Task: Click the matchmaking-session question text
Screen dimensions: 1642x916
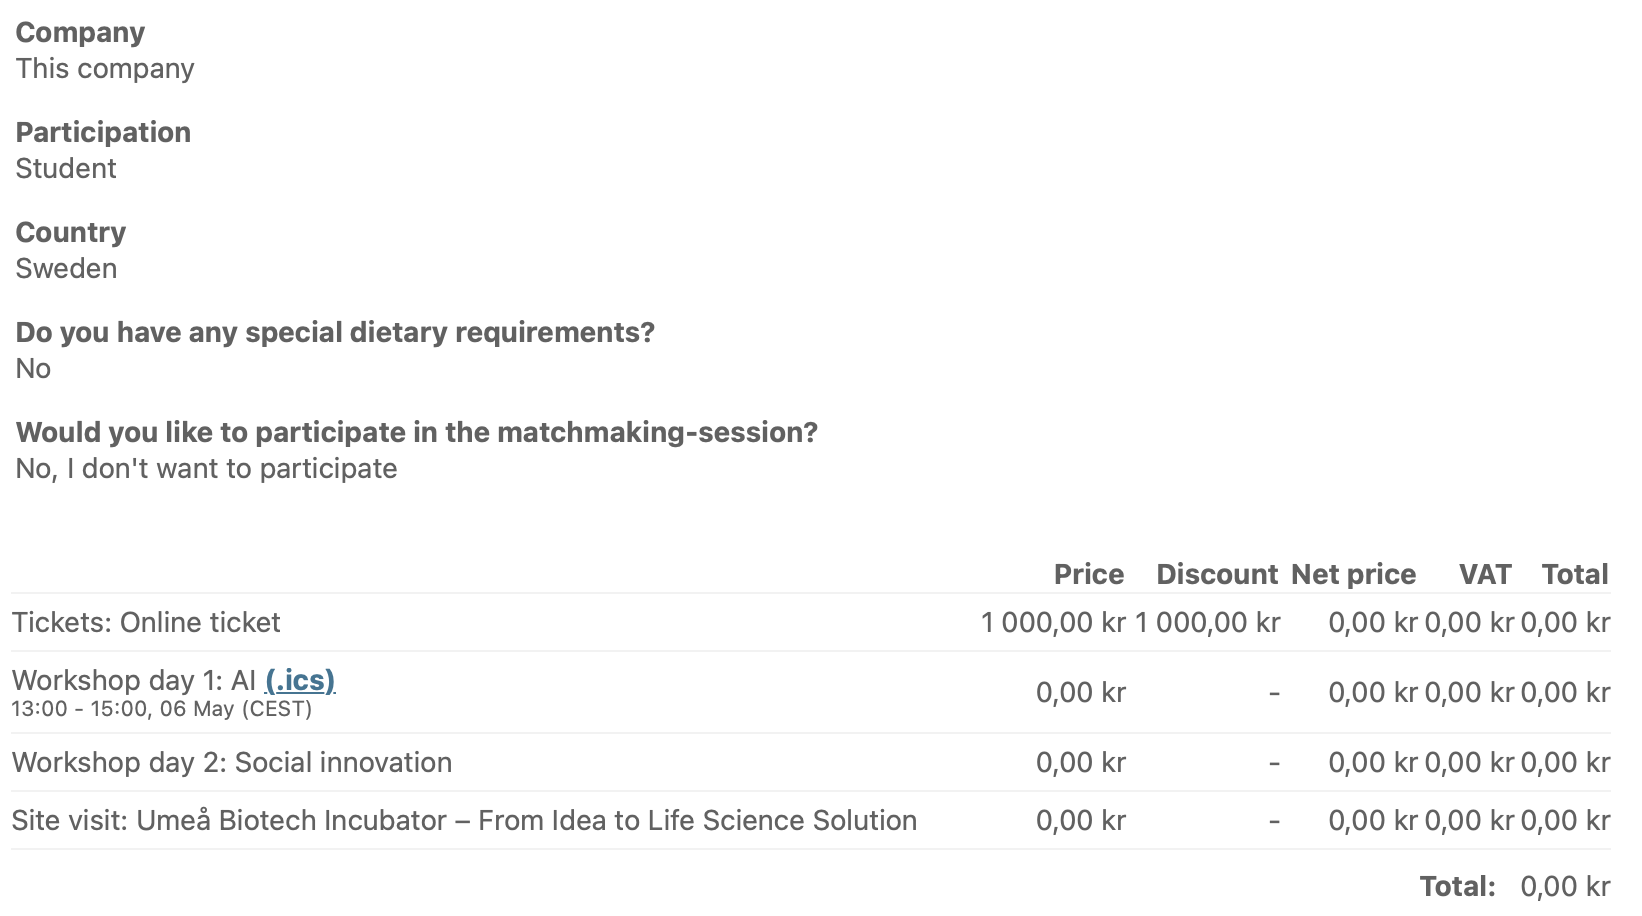Action: point(417,432)
